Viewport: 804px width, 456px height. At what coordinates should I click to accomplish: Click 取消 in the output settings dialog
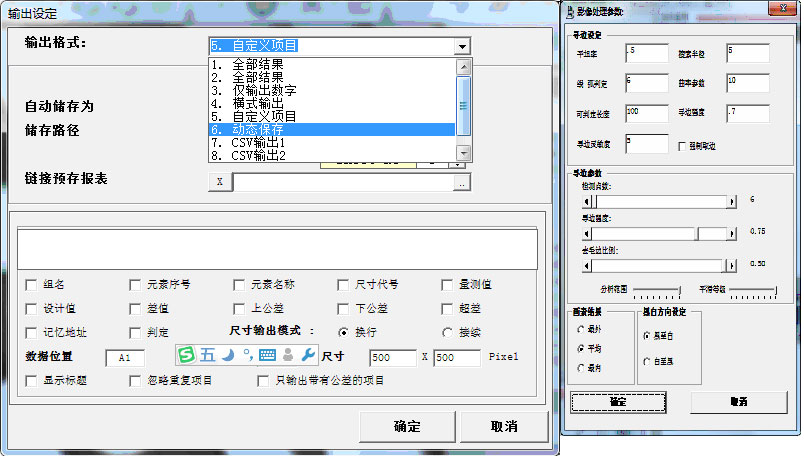[x=503, y=426]
